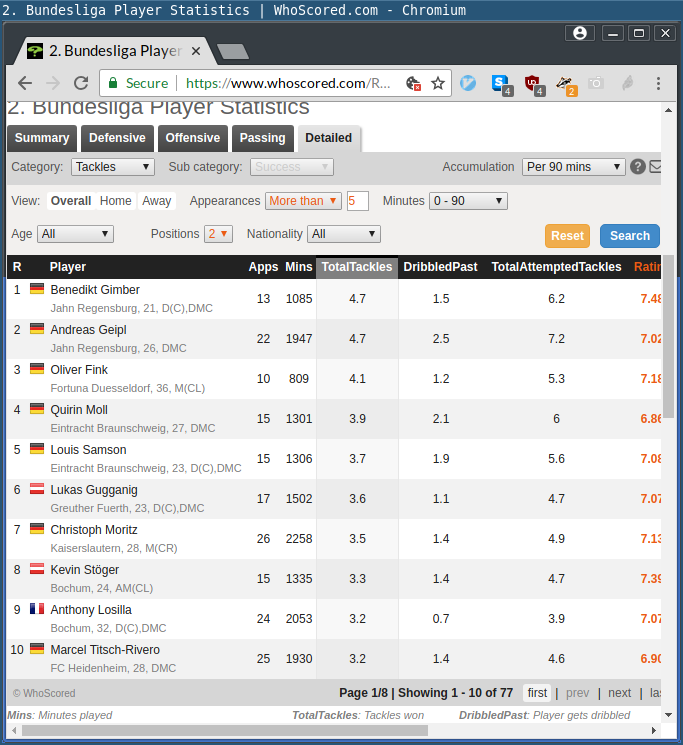
Task: Open the Nationality All dropdown
Action: [344, 234]
